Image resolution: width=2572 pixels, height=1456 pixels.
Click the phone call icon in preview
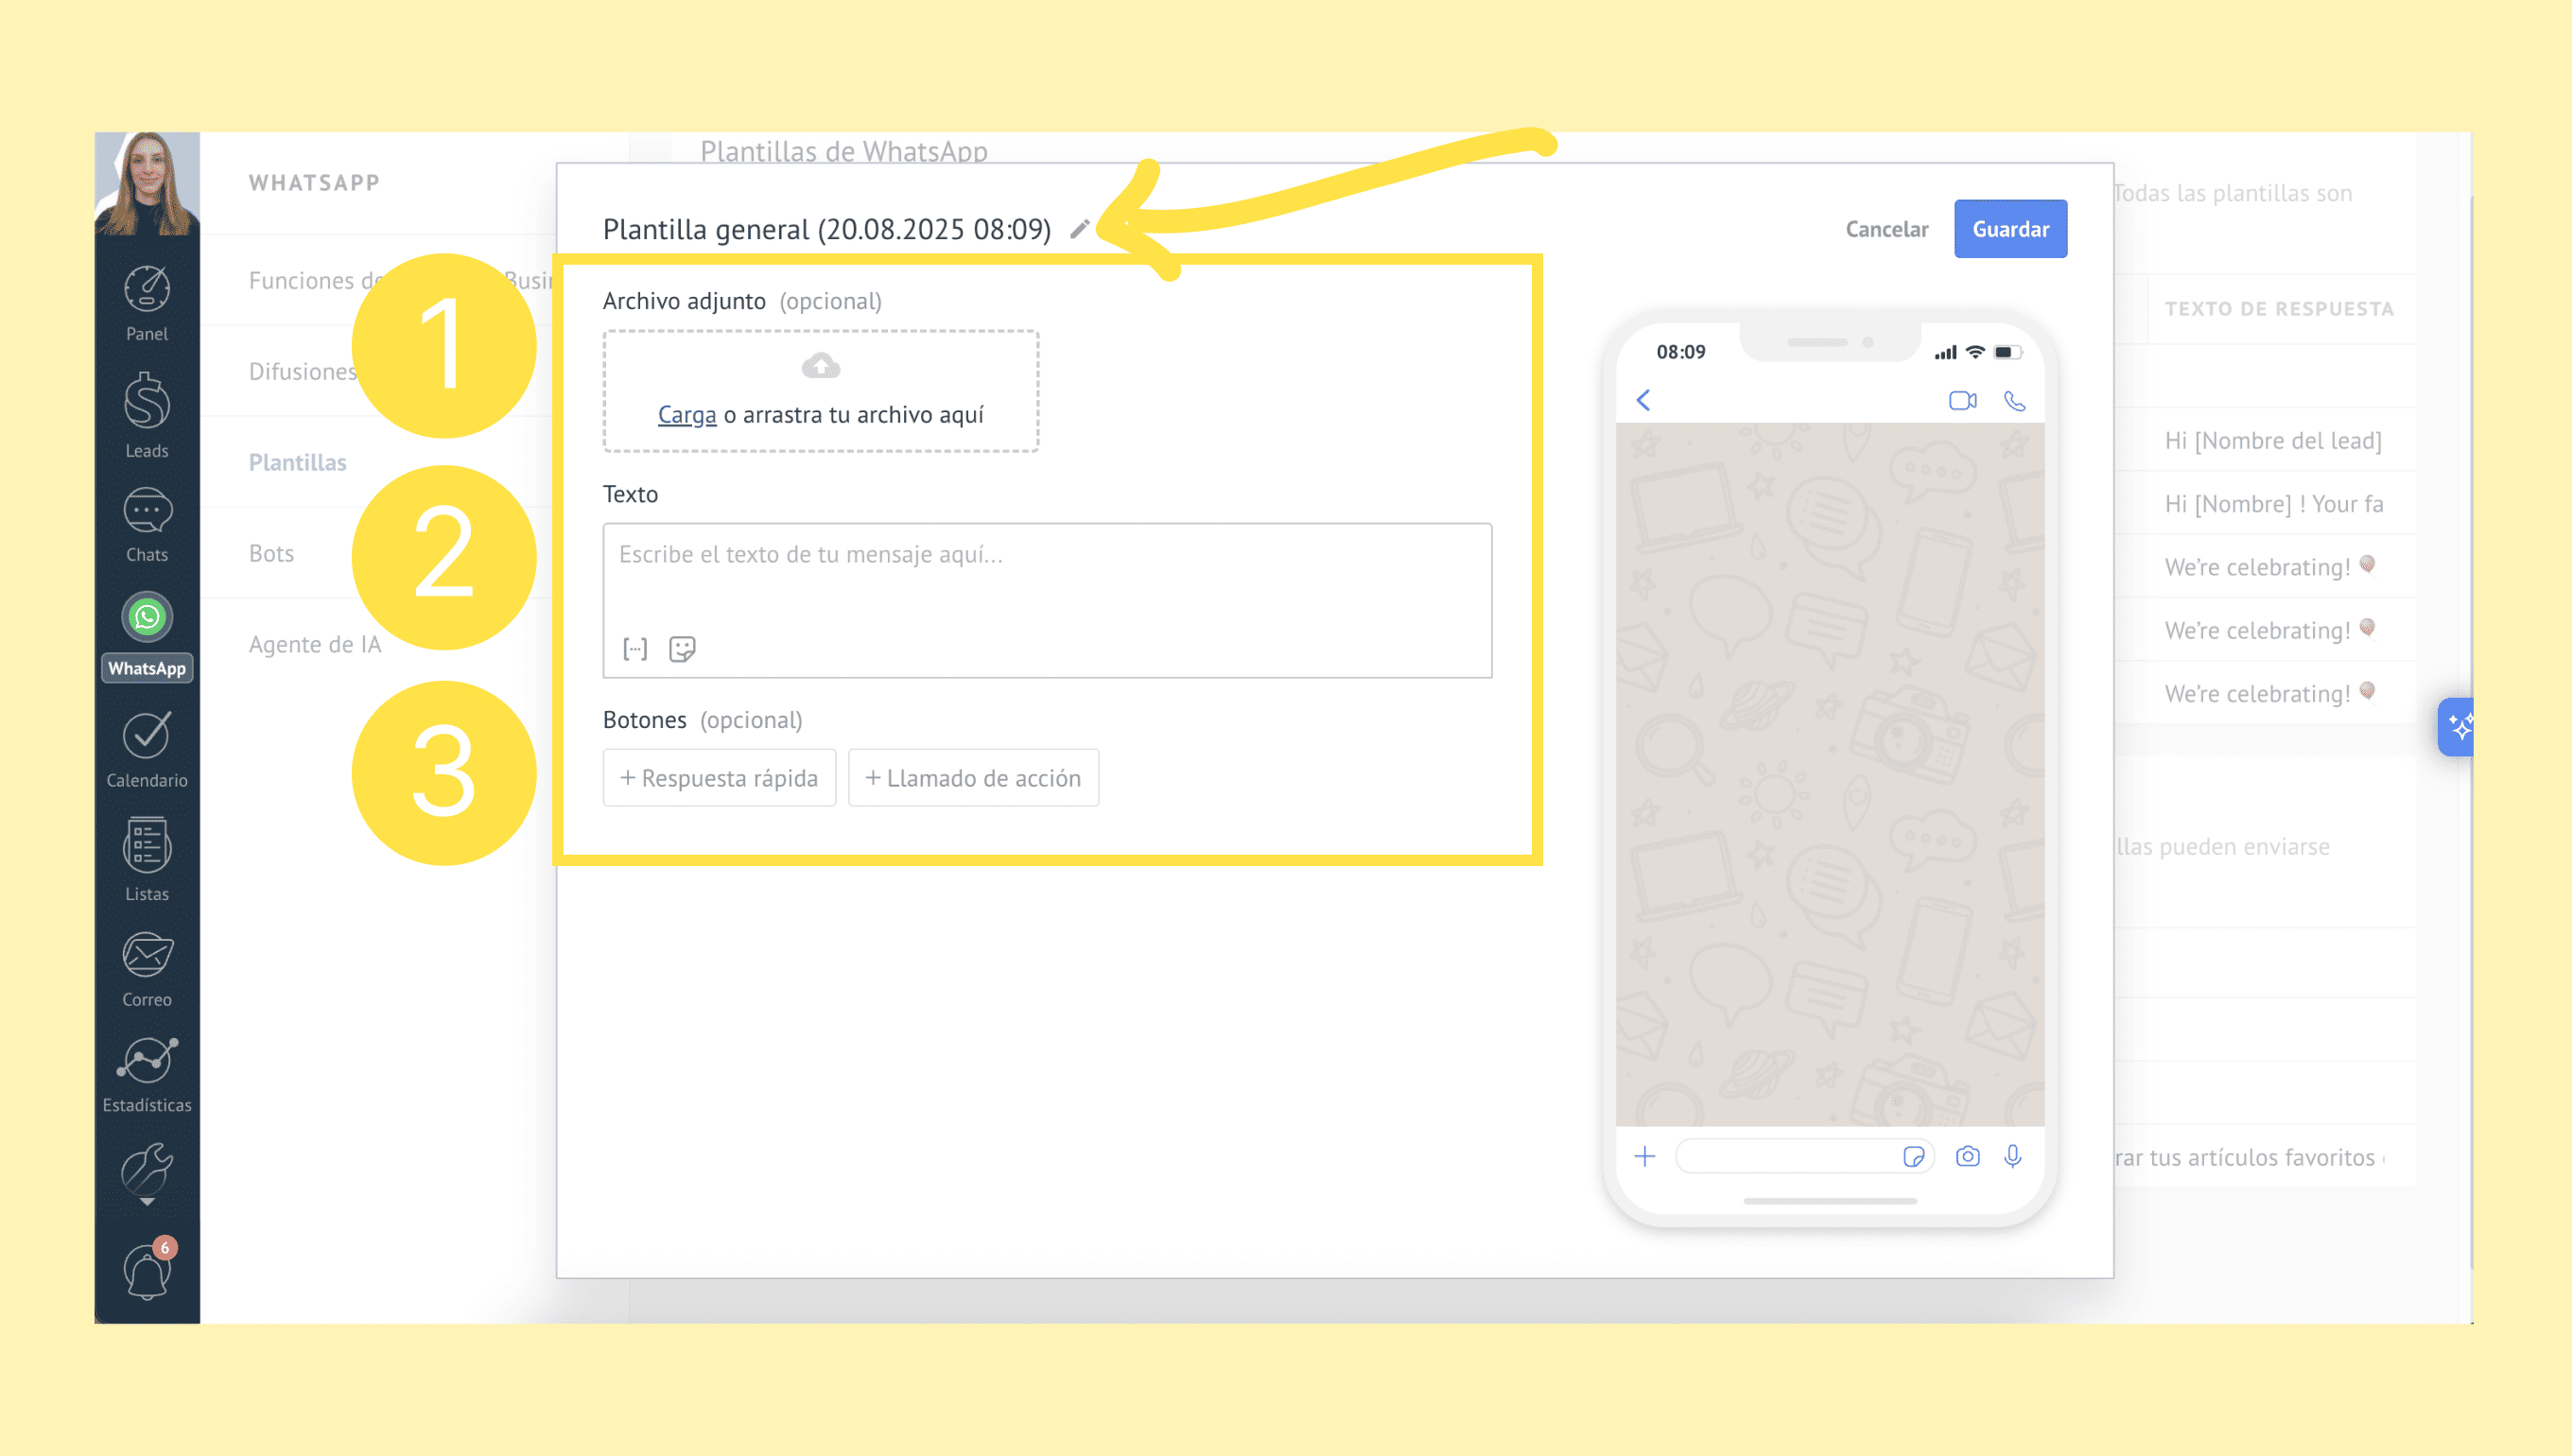[2015, 401]
